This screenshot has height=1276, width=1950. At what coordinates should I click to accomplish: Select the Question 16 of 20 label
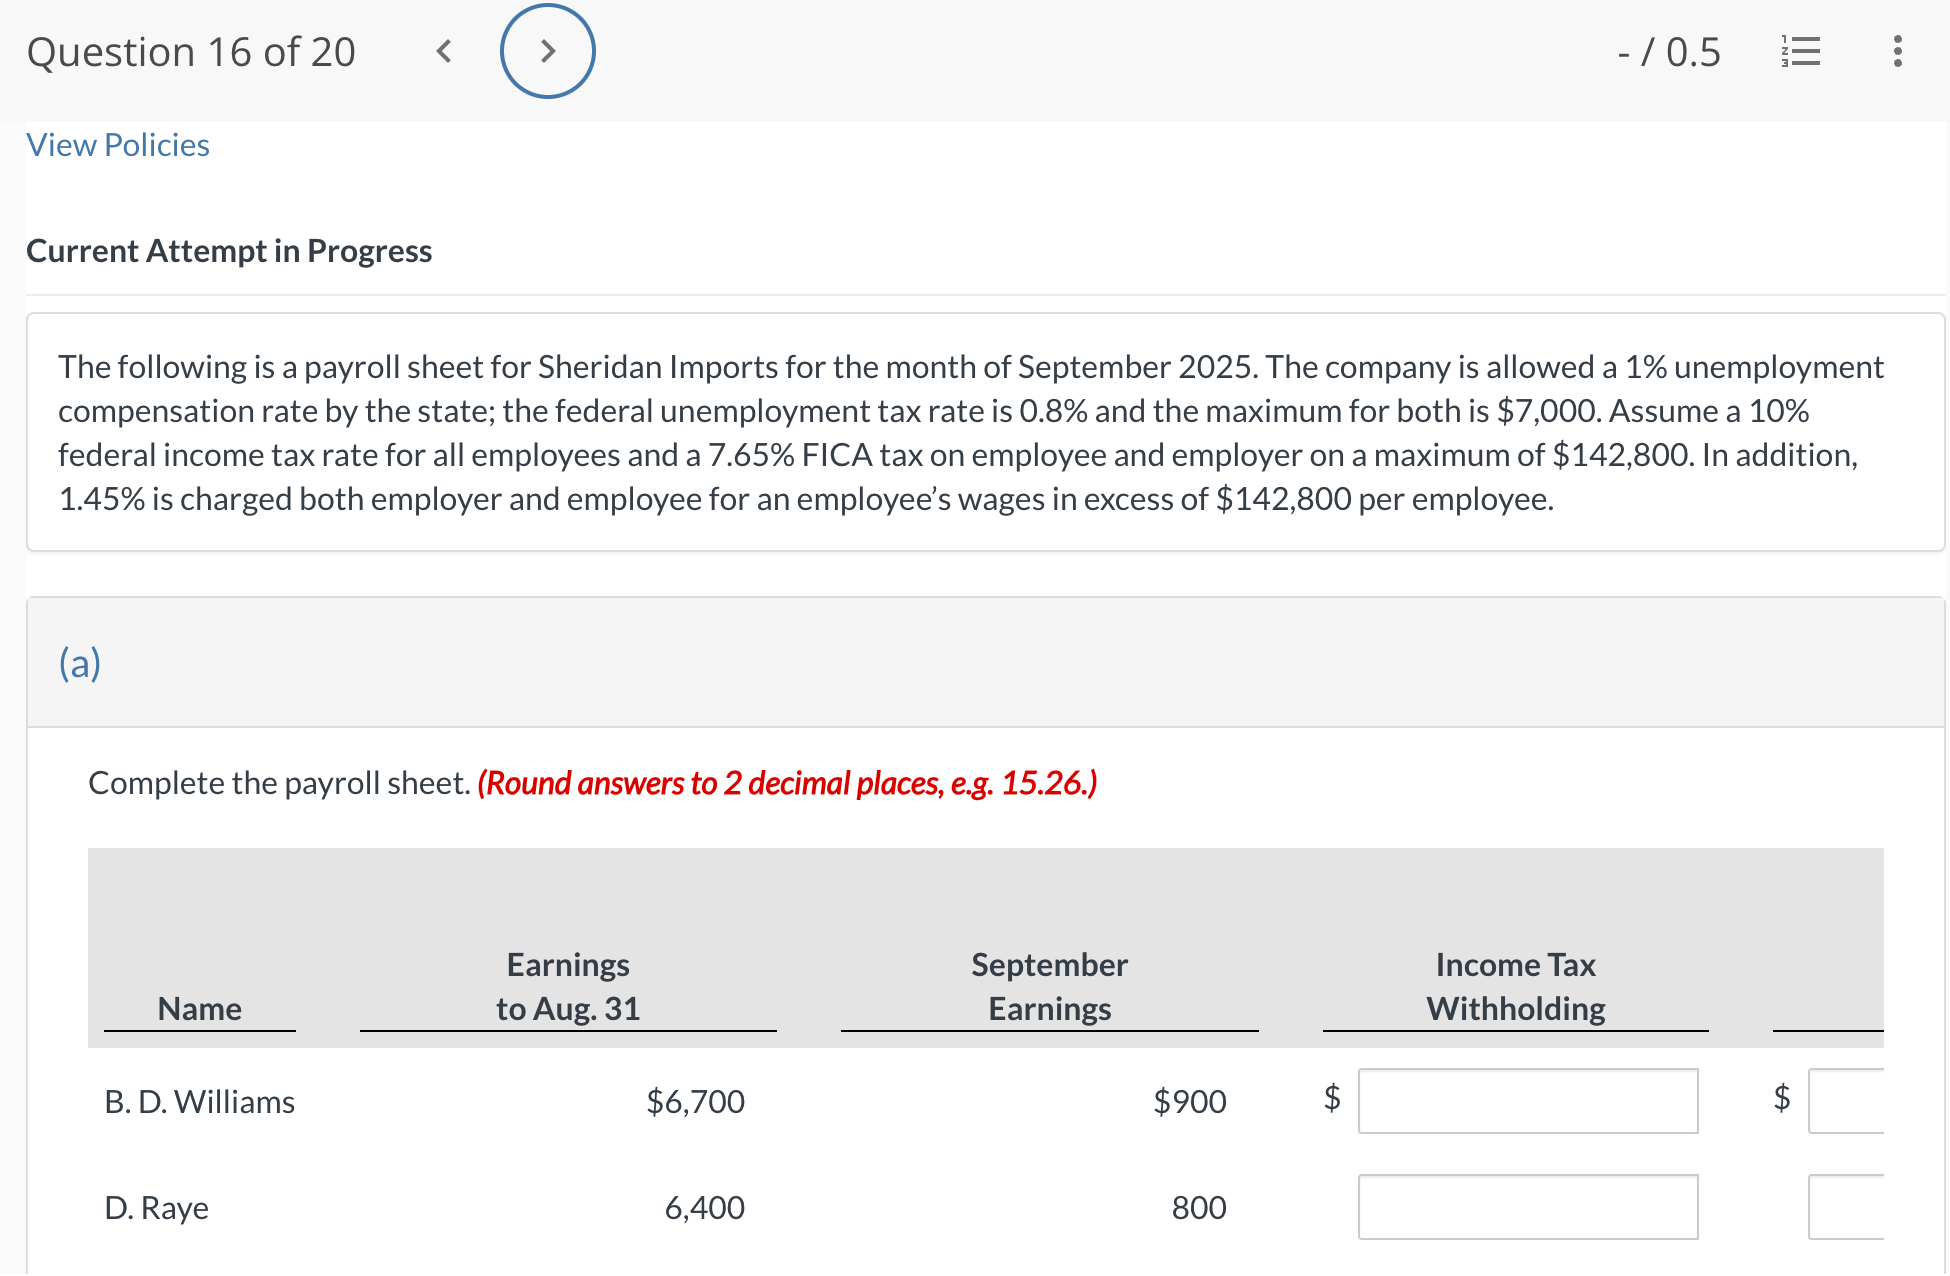(x=192, y=51)
